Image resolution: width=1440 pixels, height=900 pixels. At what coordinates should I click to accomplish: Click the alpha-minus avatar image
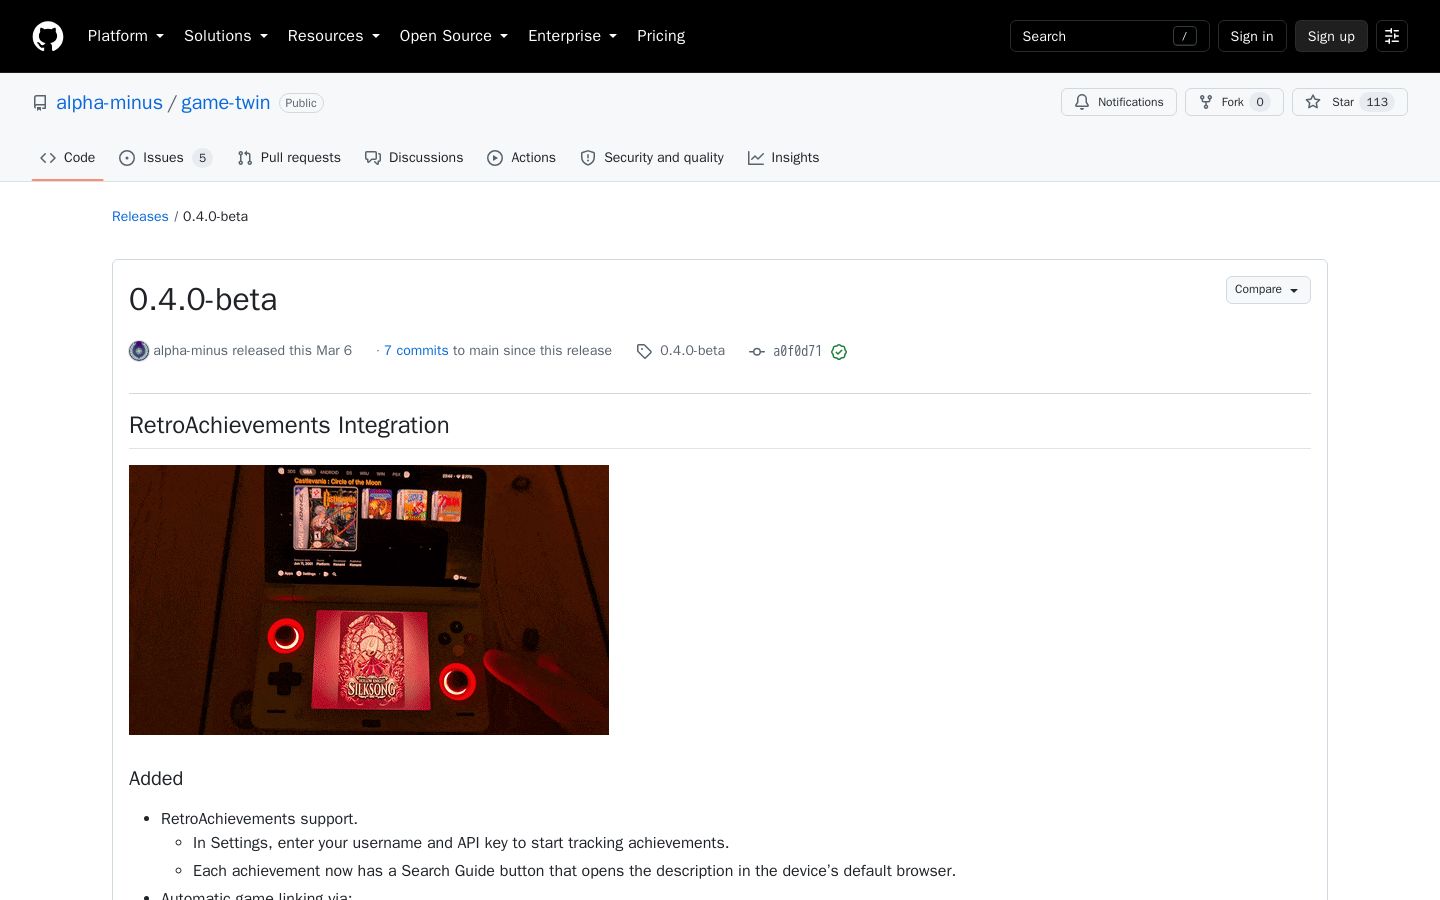[x=139, y=351]
